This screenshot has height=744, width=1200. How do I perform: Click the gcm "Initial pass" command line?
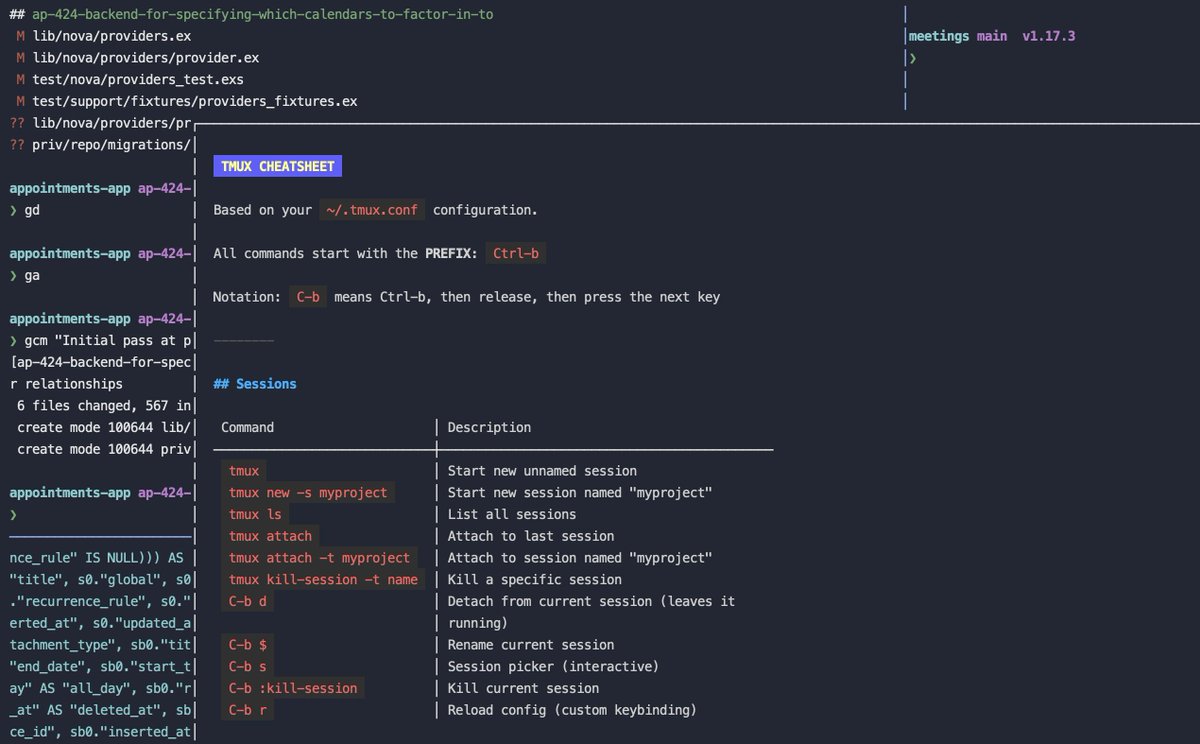point(100,341)
